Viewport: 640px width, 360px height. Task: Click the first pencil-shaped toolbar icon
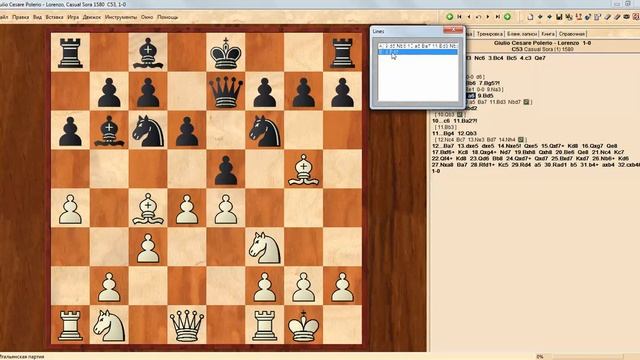coord(608,17)
